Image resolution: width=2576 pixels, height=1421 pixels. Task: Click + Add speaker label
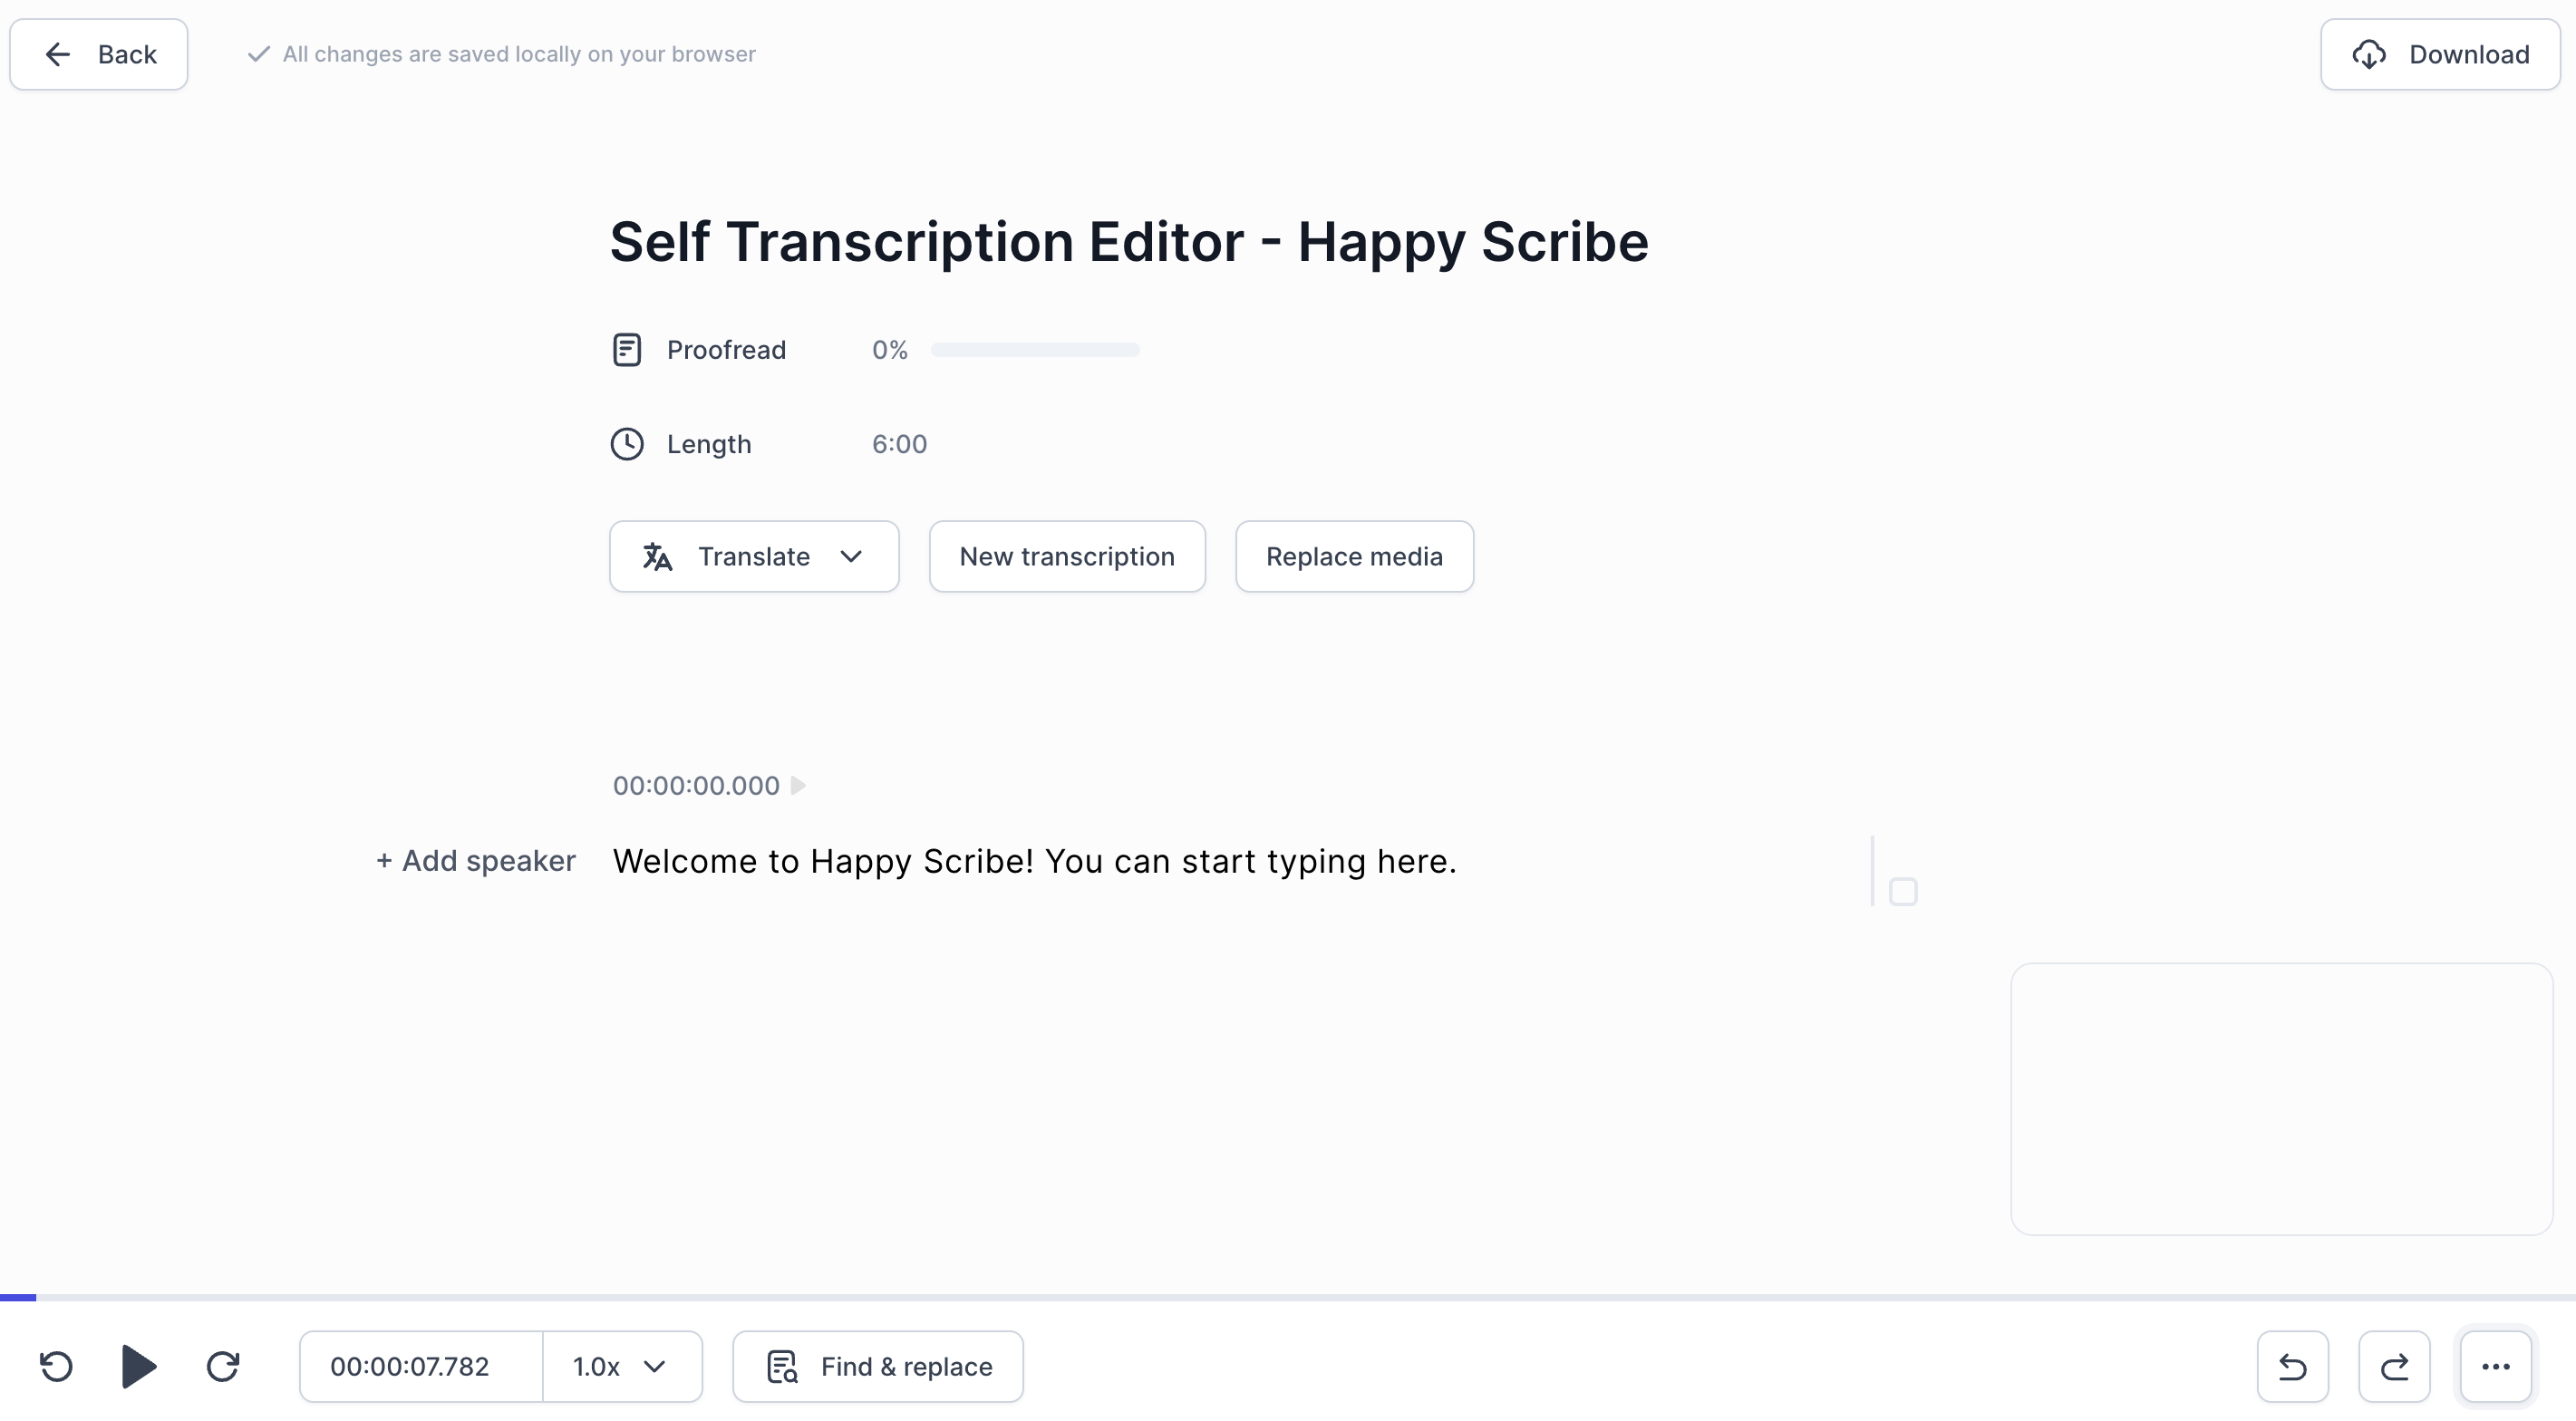pyautogui.click(x=476, y=861)
